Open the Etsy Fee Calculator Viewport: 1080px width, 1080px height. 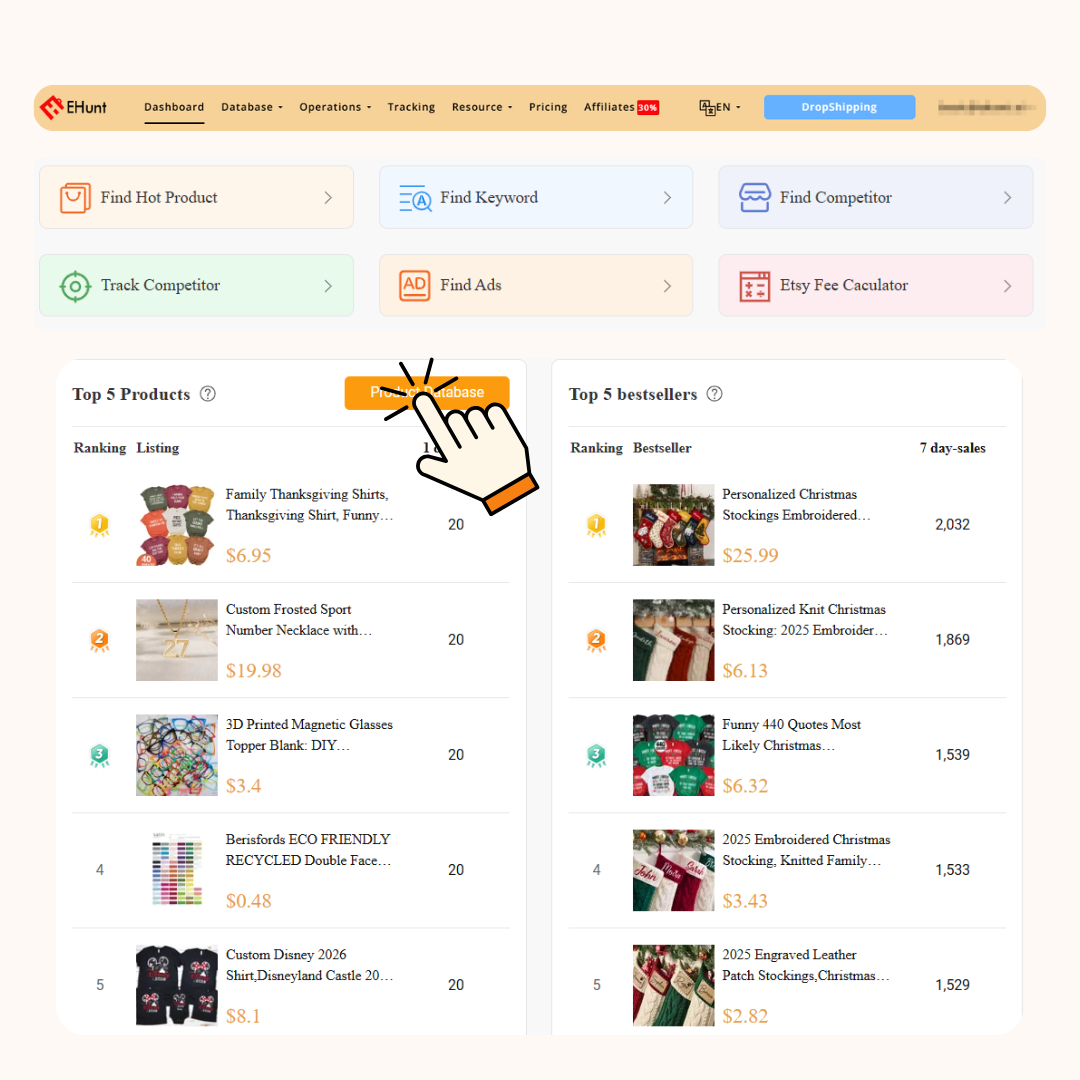pos(875,285)
